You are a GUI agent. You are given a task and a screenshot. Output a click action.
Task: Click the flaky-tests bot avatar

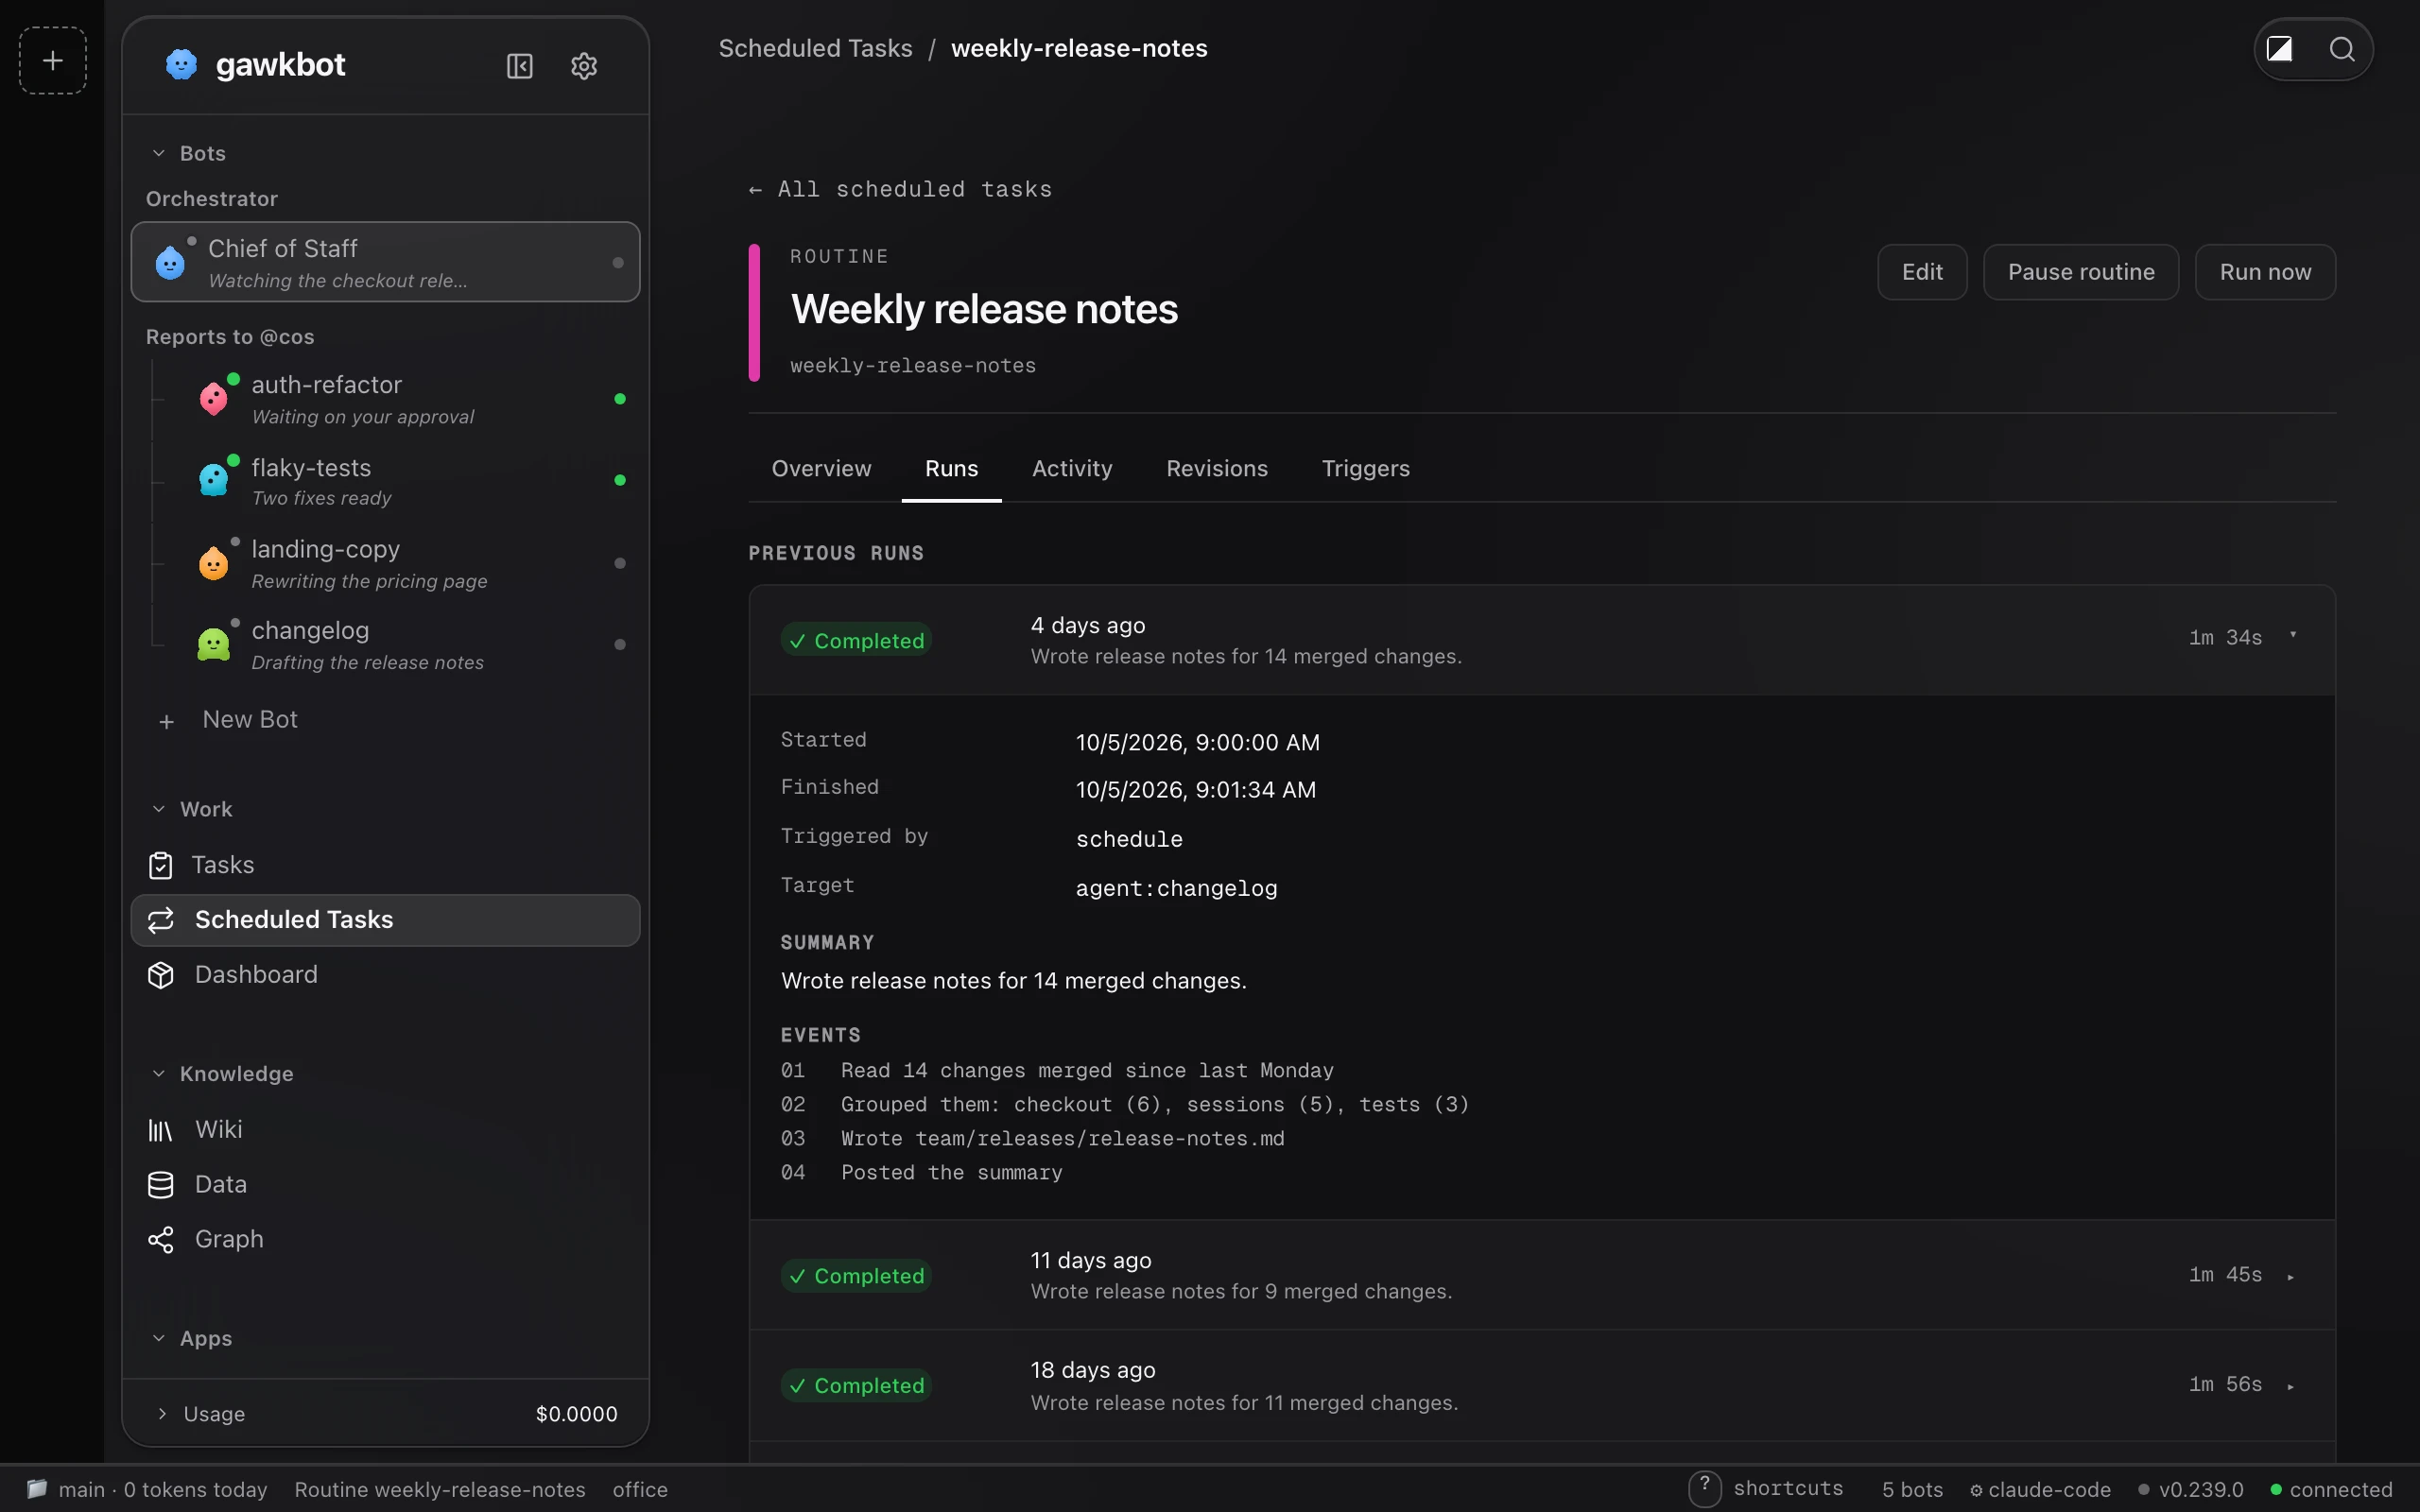[x=214, y=480]
